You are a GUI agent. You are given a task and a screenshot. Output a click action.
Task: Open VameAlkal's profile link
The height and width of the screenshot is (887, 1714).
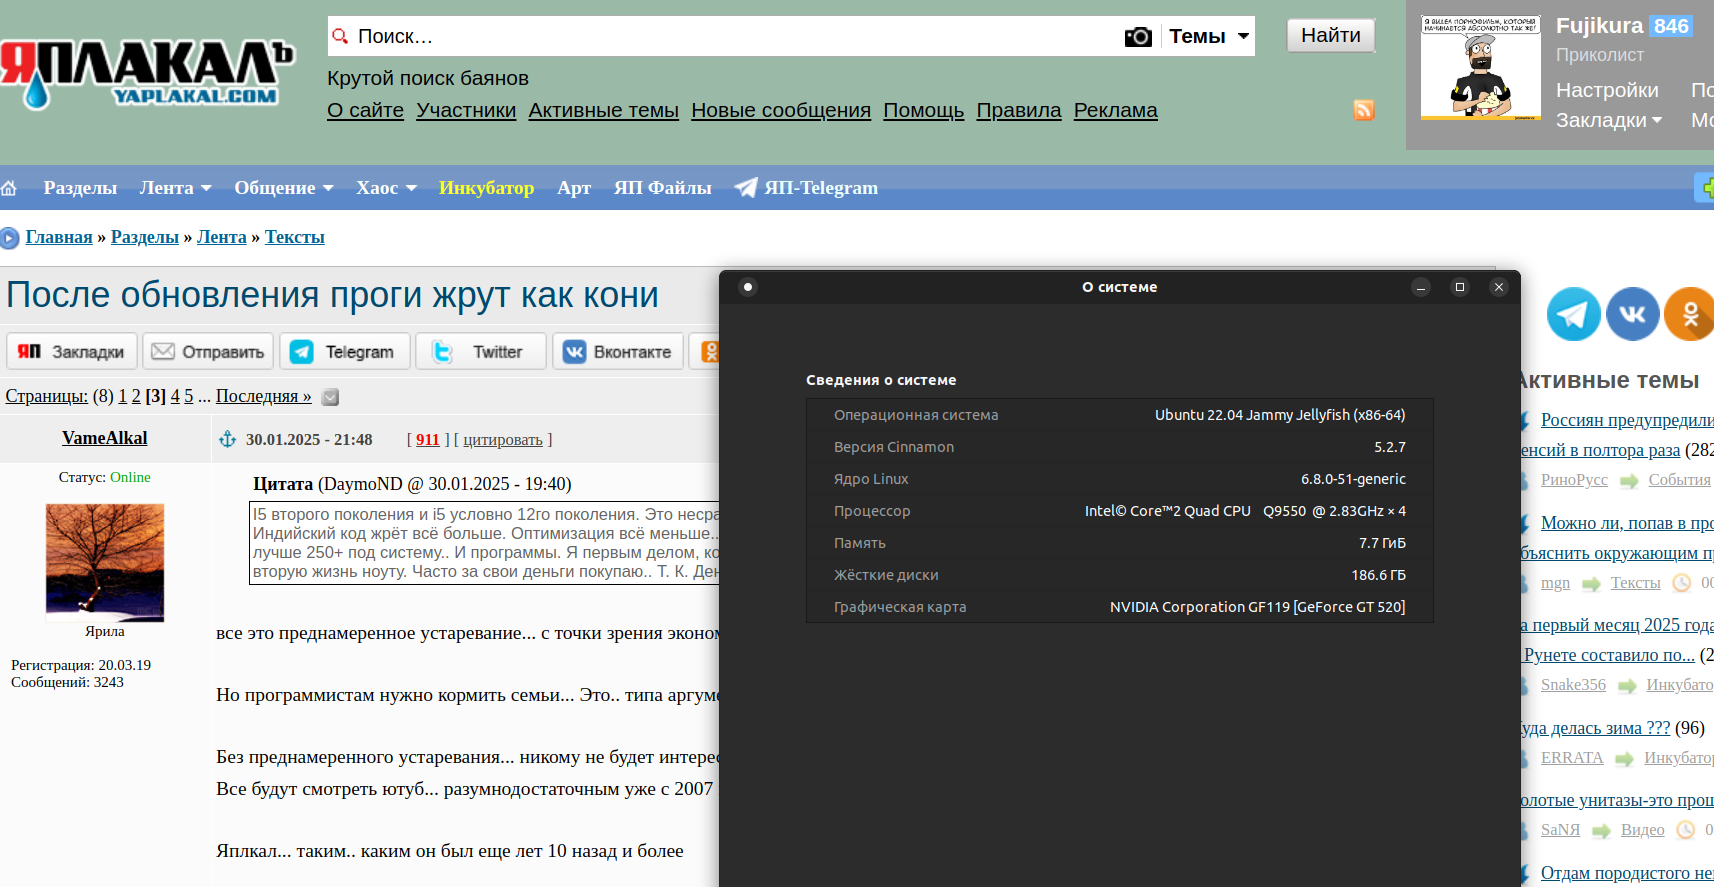pos(105,438)
